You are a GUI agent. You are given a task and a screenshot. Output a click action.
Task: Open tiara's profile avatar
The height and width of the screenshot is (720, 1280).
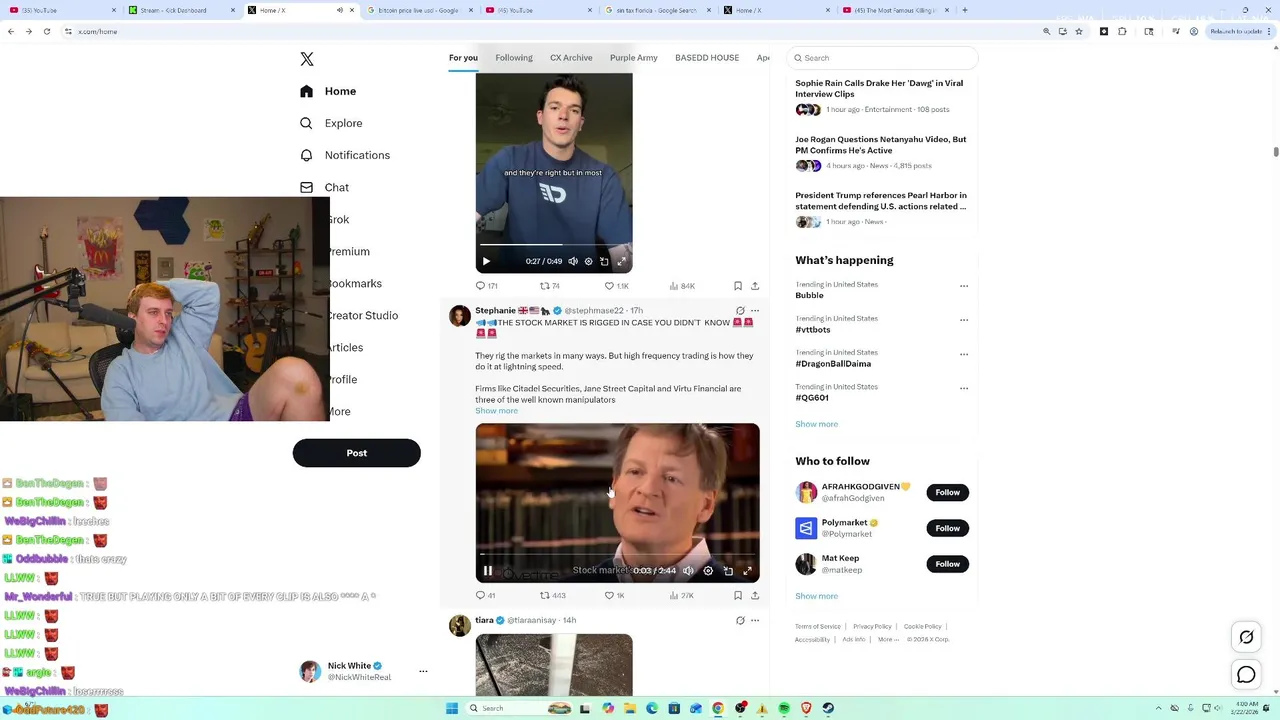point(460,625)
